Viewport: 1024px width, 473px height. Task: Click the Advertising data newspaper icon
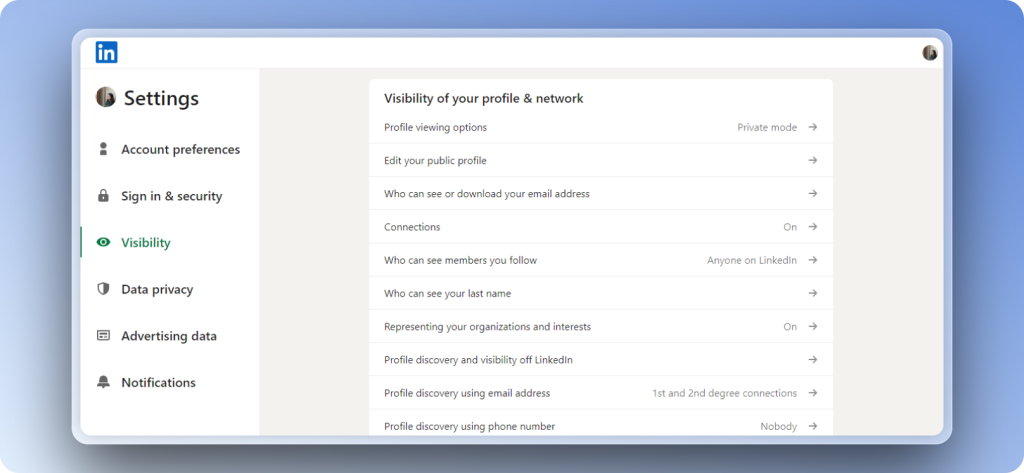[x=103, y=336]
